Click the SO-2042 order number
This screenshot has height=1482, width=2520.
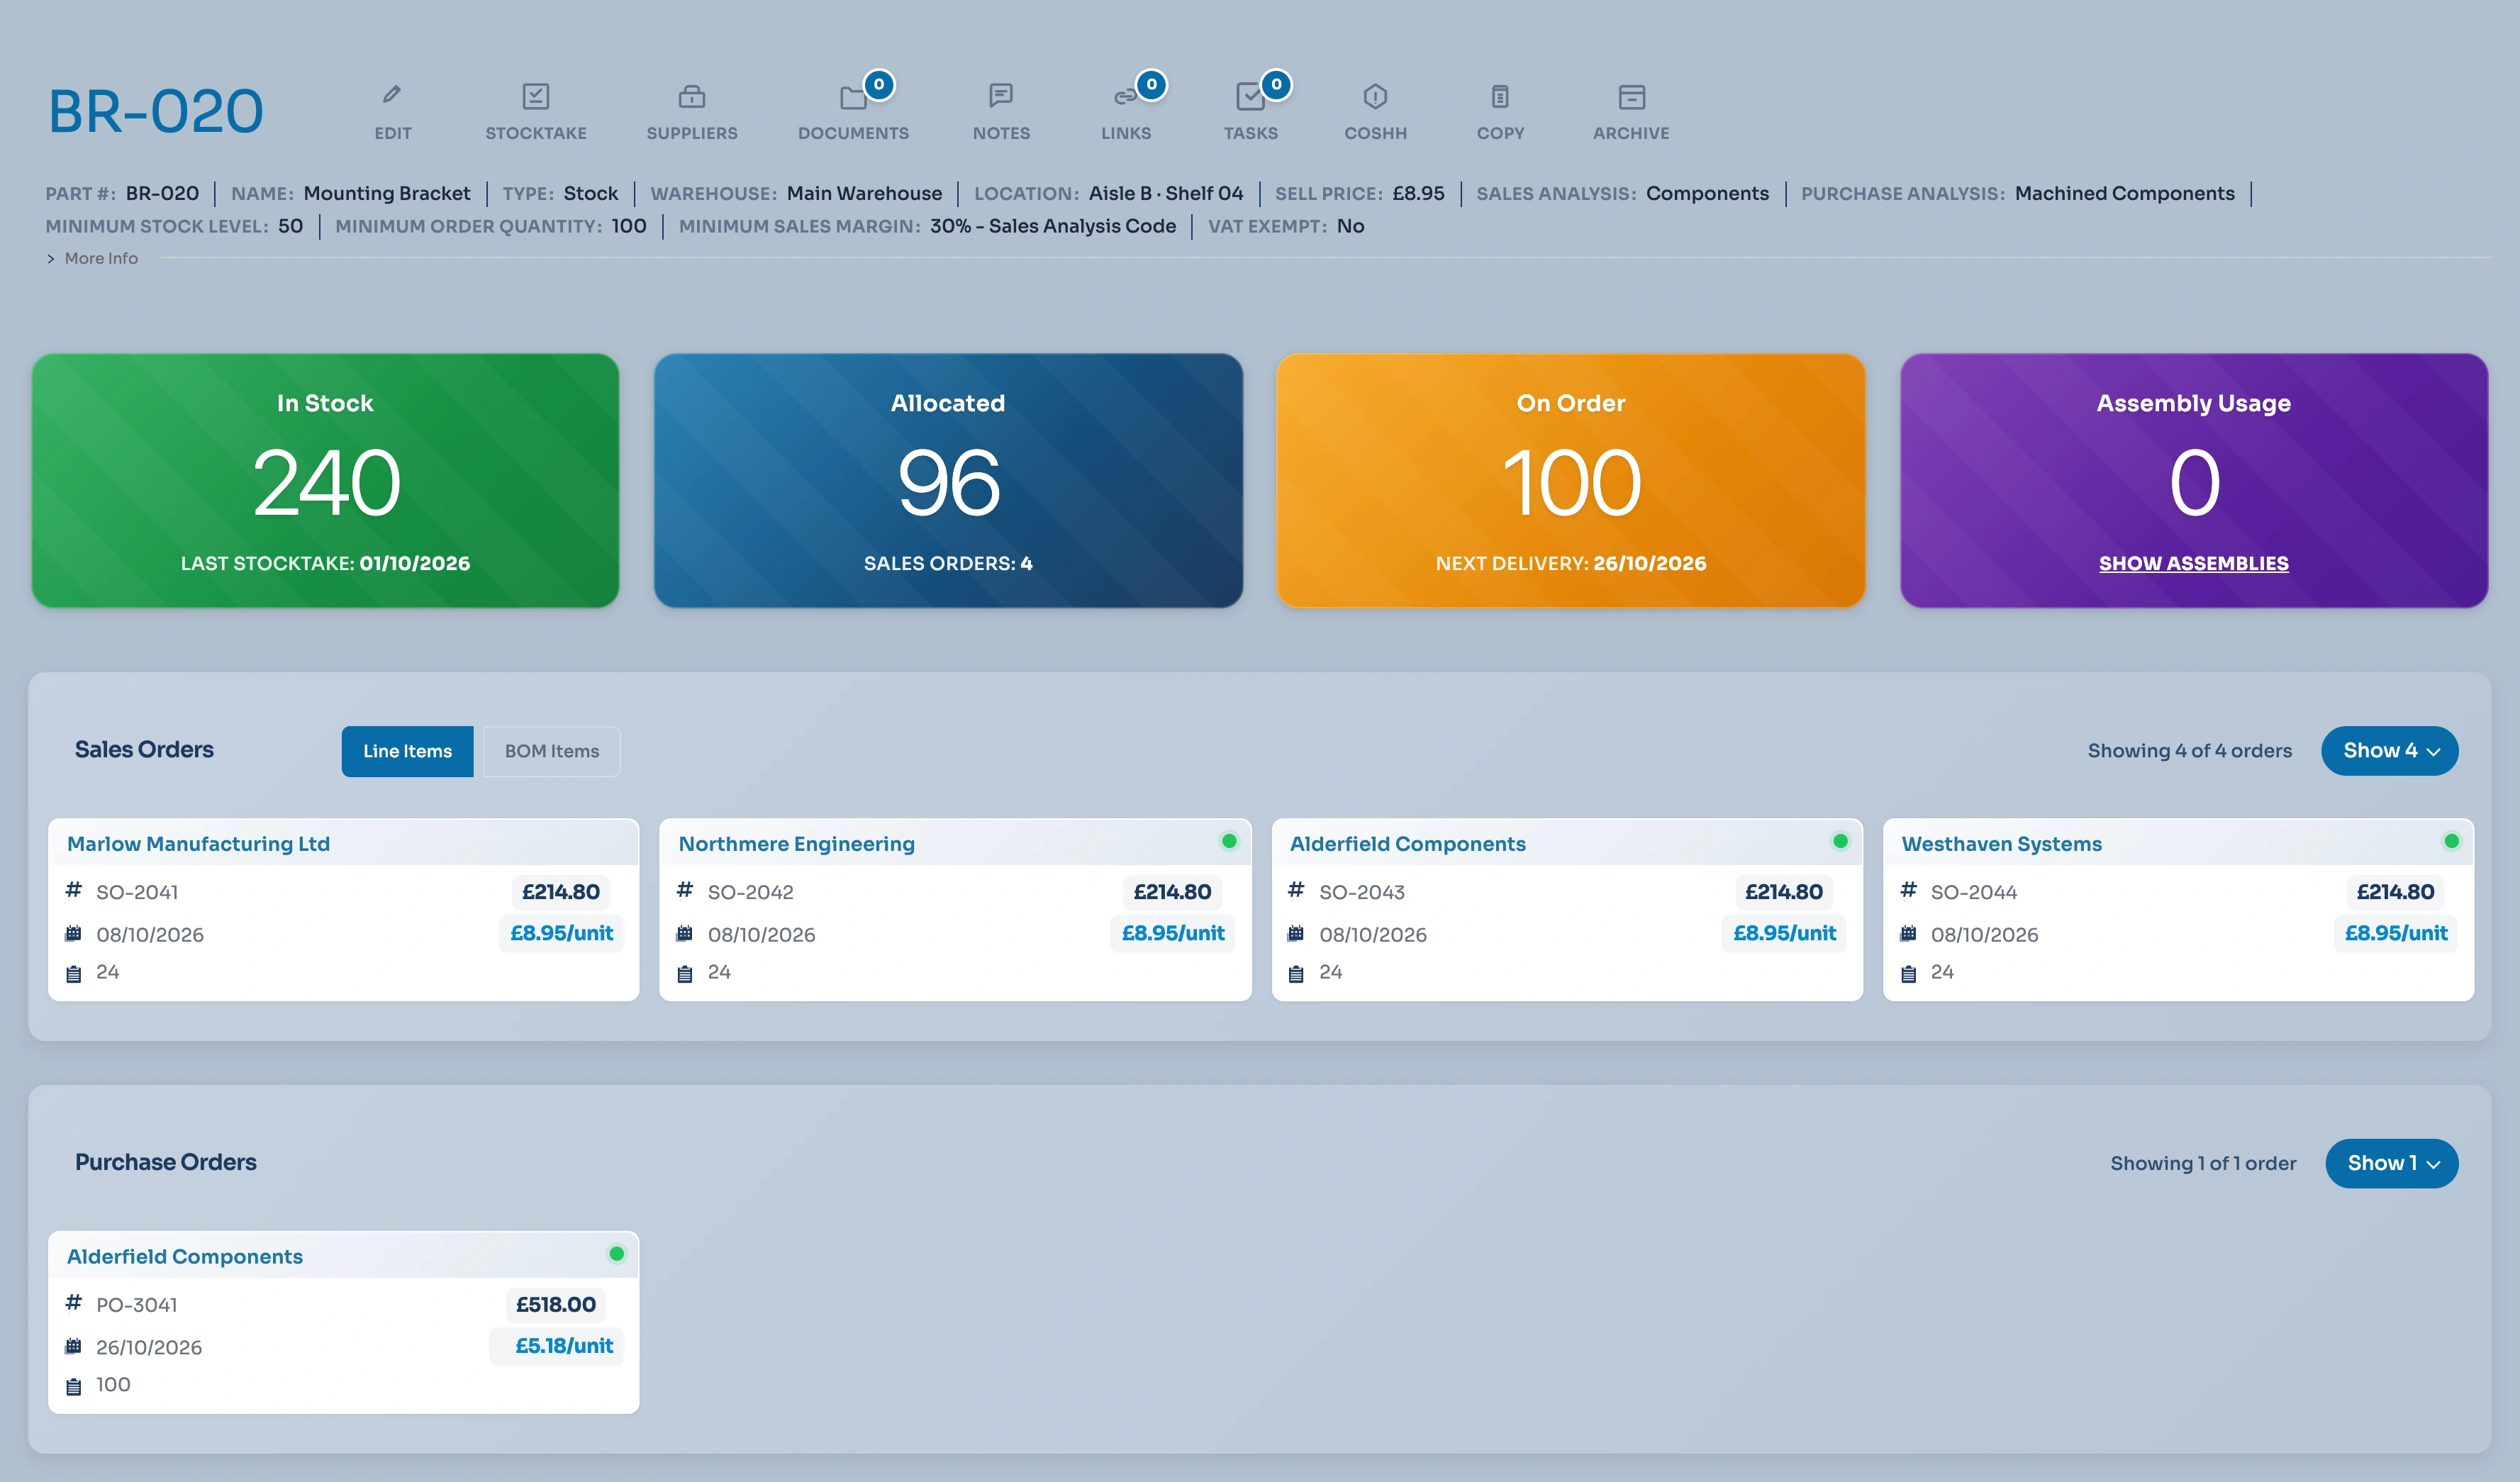pos(750,892)
